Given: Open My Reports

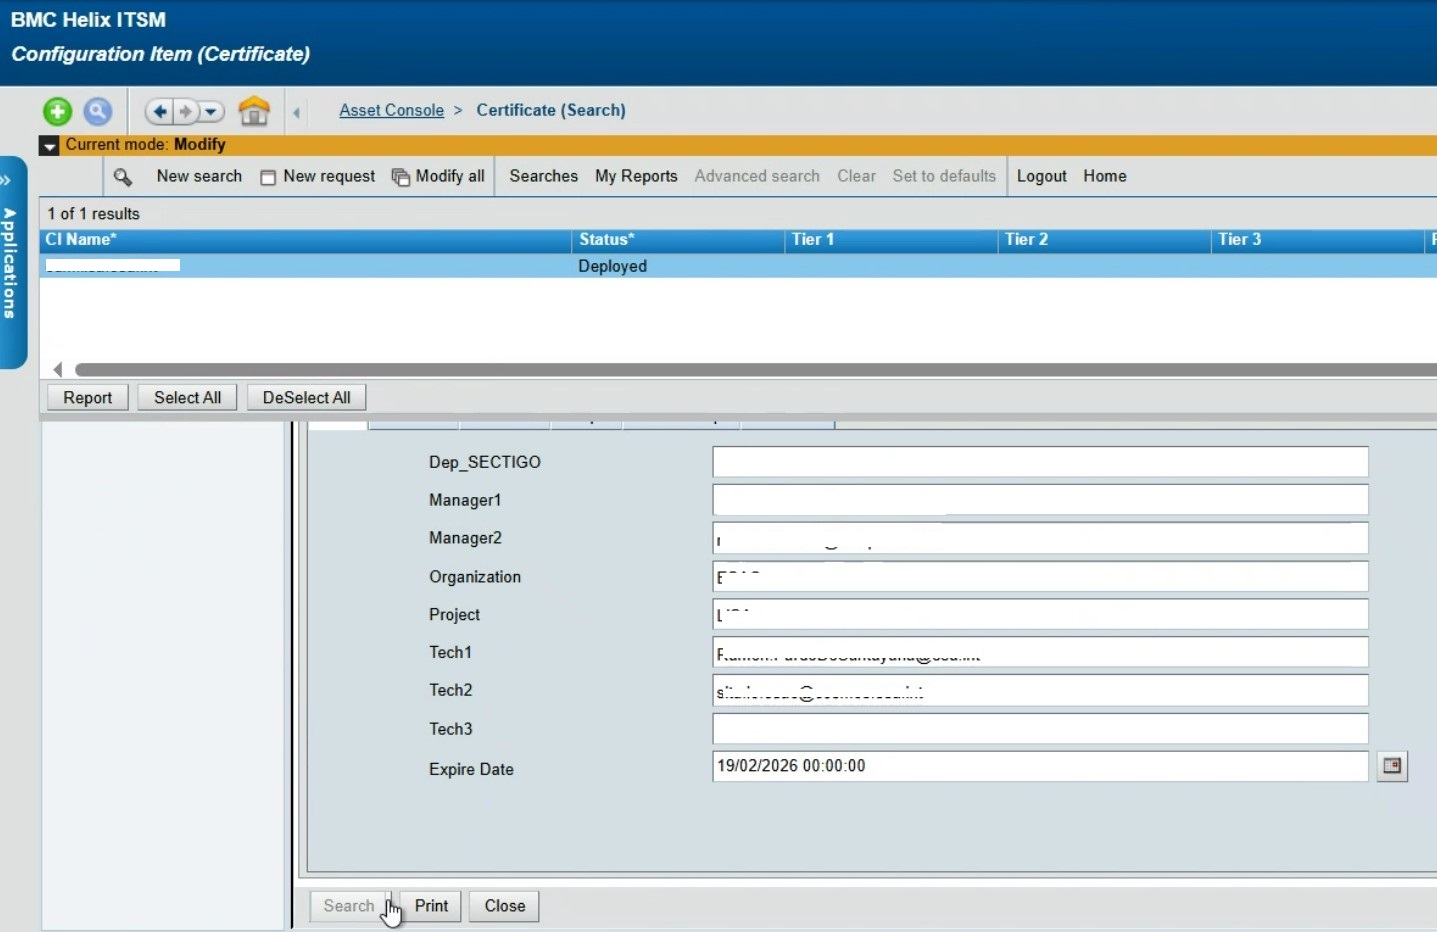Looking at the screenshot, I should coord(635,176).
